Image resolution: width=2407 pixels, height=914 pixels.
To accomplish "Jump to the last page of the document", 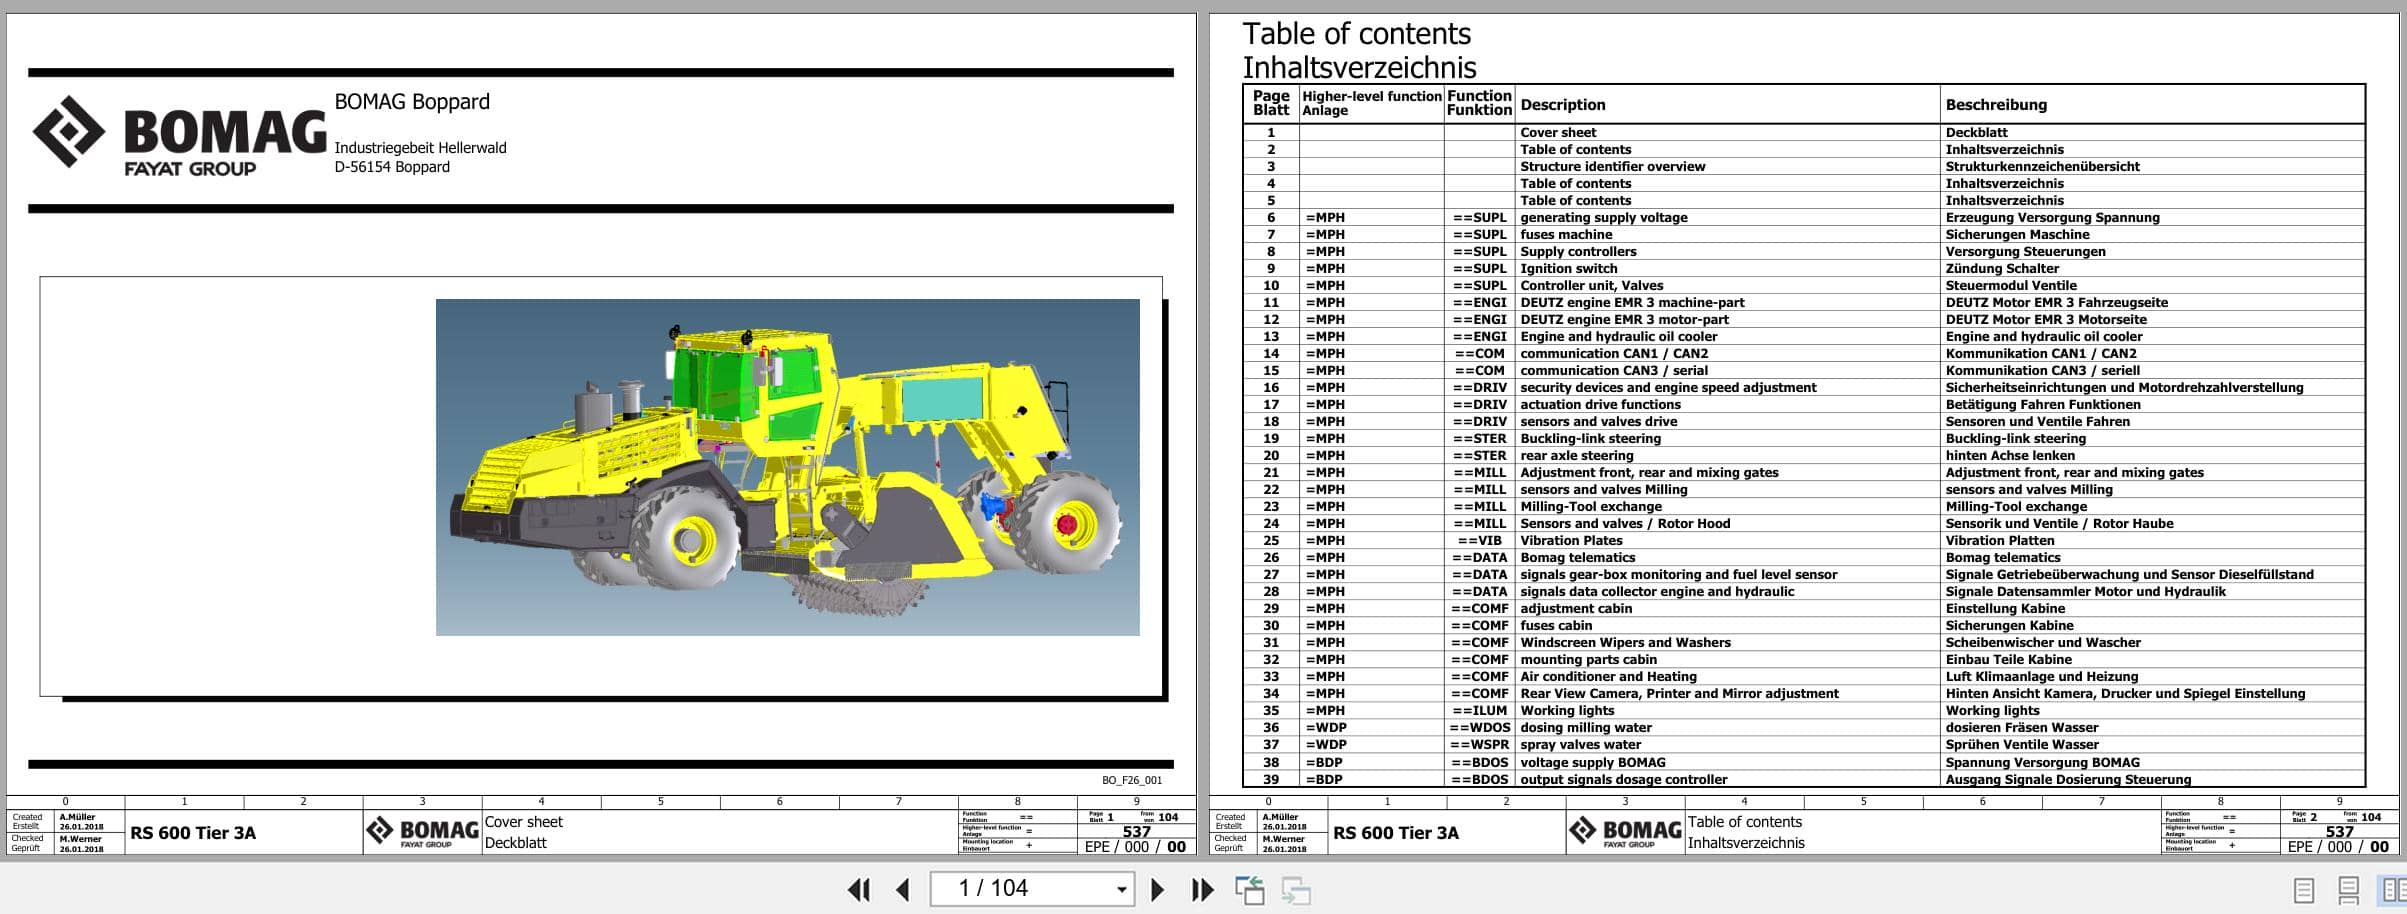I will click(1202, 889).
